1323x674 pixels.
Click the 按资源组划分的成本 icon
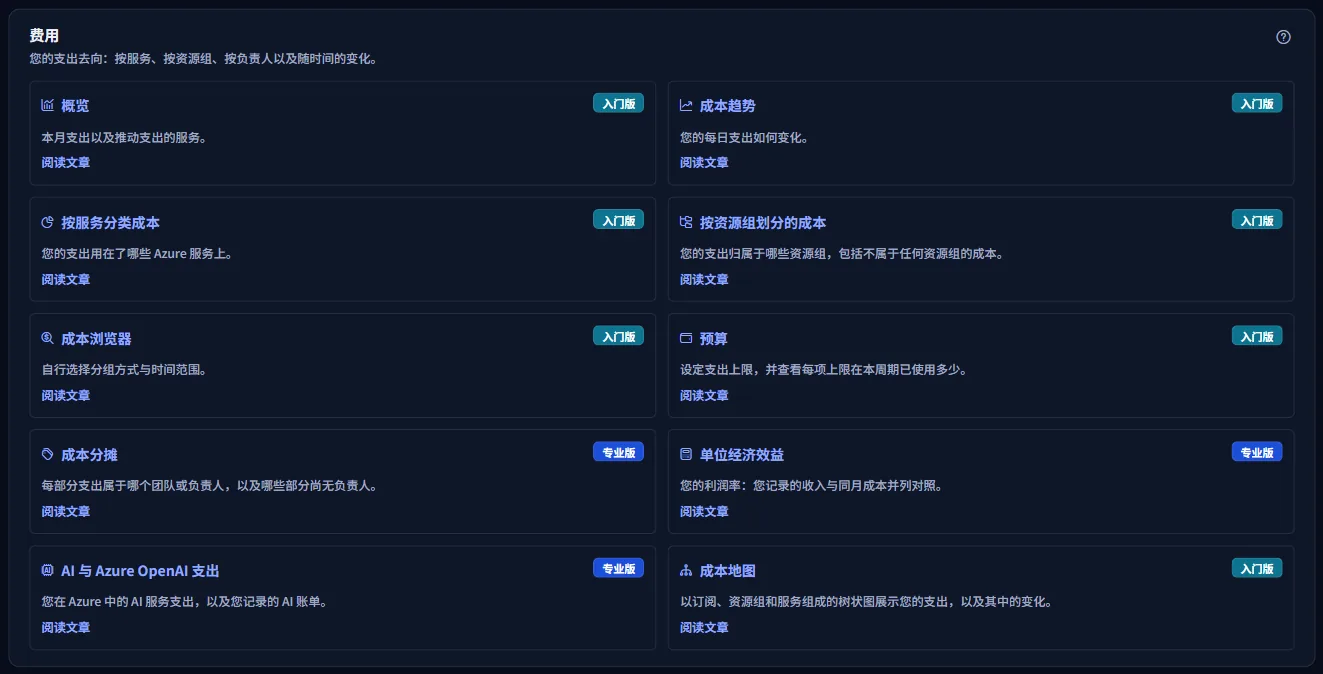[686, 222]
